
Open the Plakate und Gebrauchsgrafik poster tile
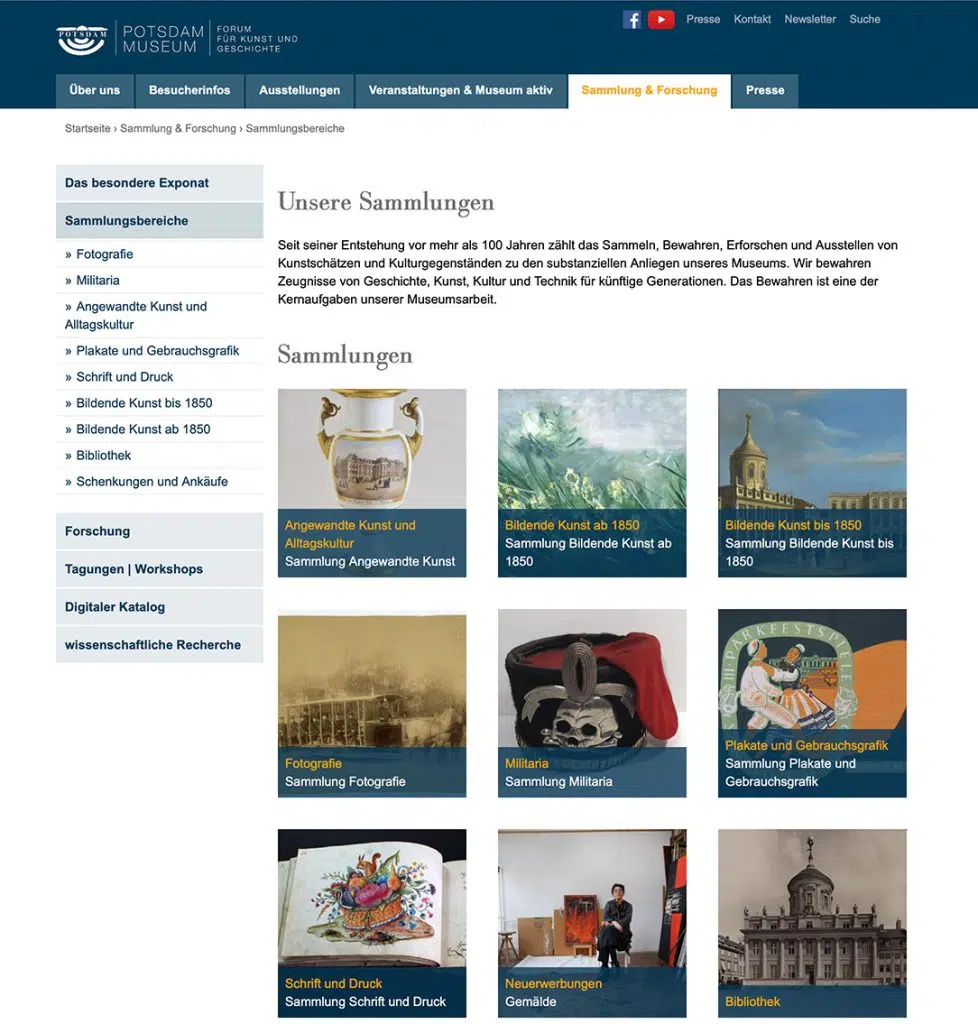pos(812,679)
